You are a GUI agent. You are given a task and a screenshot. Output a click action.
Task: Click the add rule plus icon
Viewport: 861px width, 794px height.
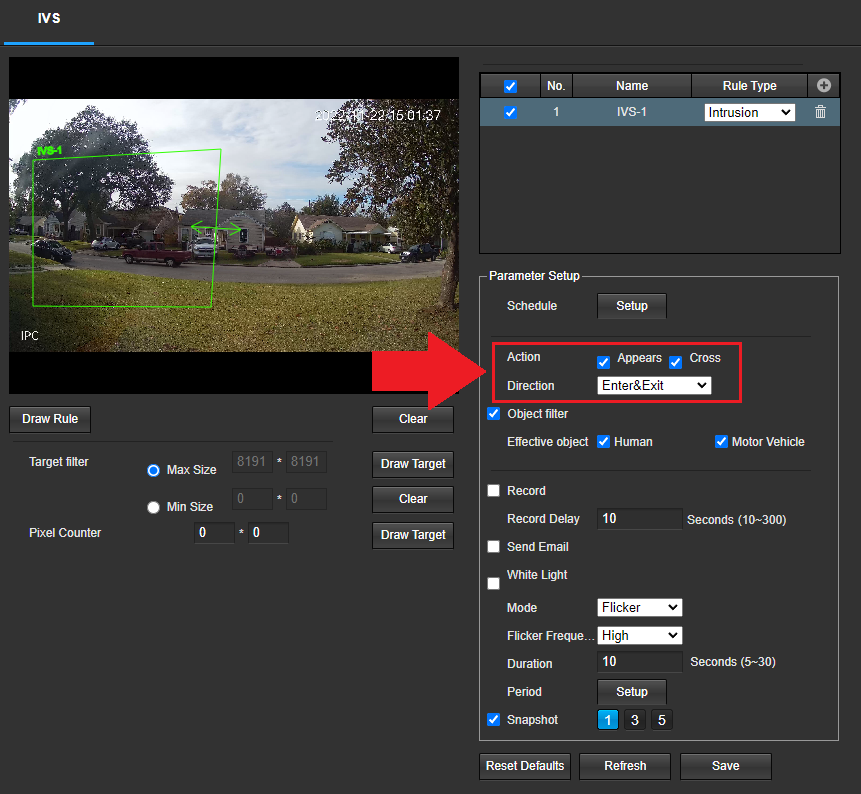(823, 86)
